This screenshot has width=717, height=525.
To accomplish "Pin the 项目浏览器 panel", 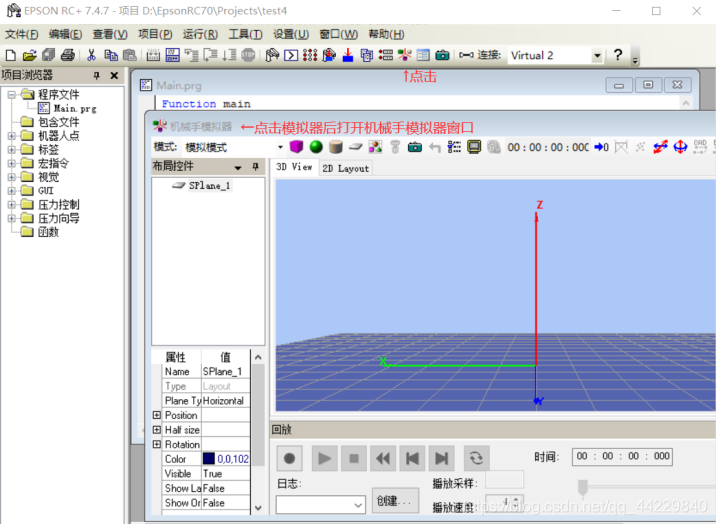I will 96,75.
